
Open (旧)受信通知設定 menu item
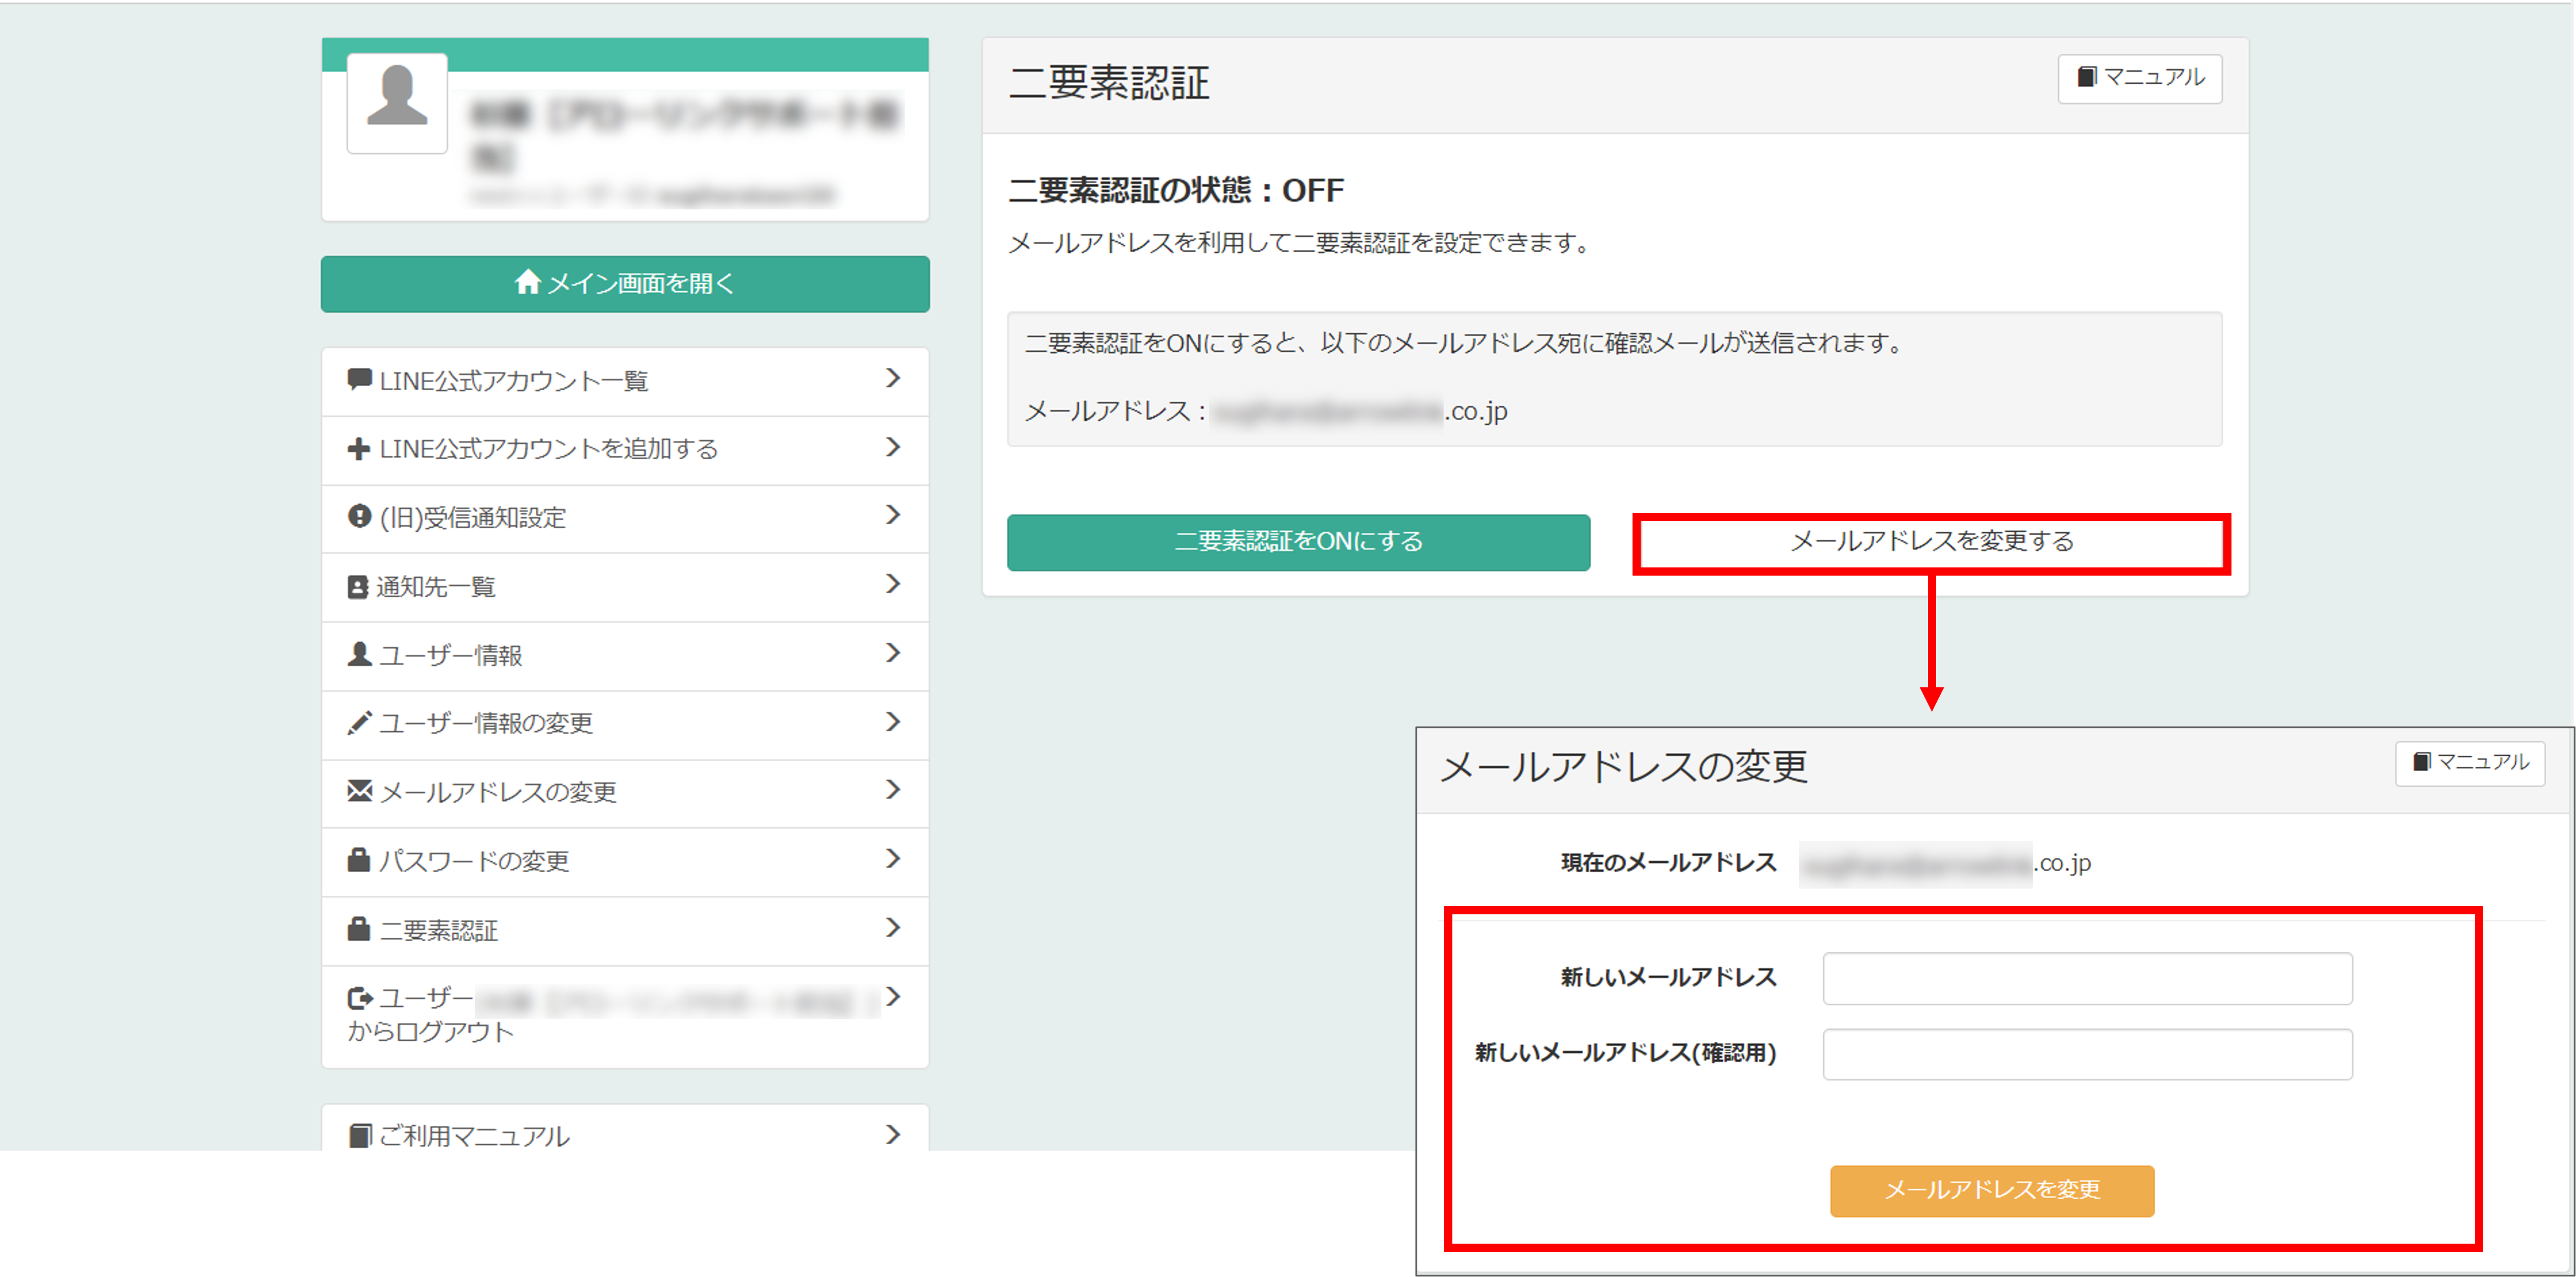pyautogui.click(x=625, y=519)
